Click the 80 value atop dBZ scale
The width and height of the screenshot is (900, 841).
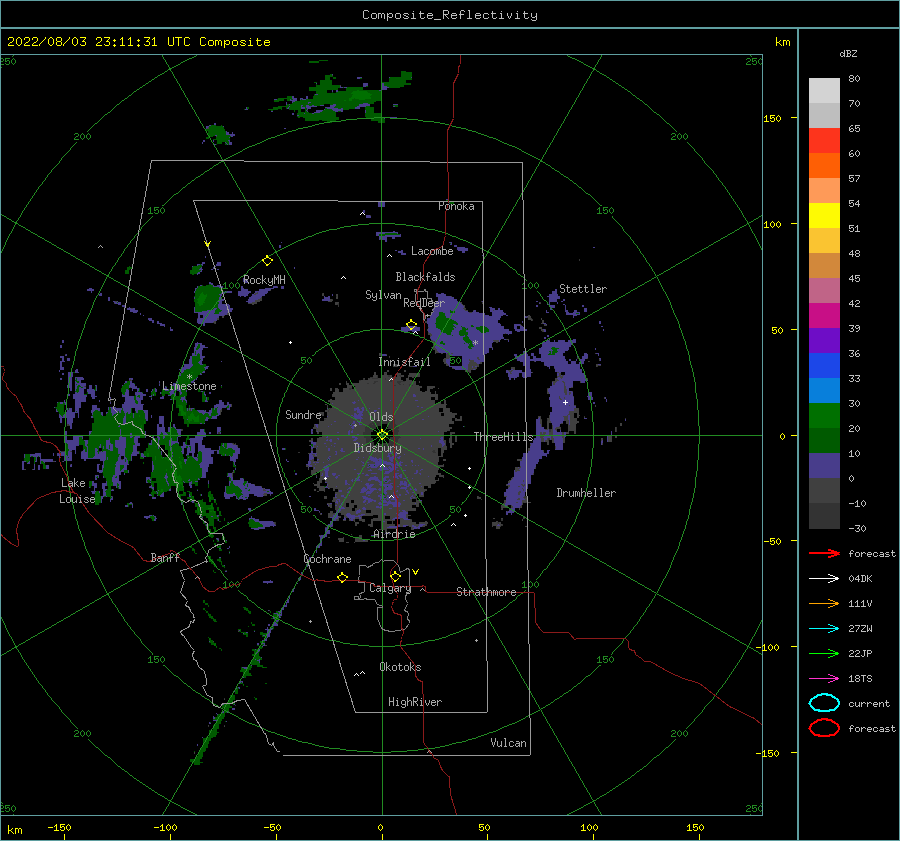tap(854, 79)
